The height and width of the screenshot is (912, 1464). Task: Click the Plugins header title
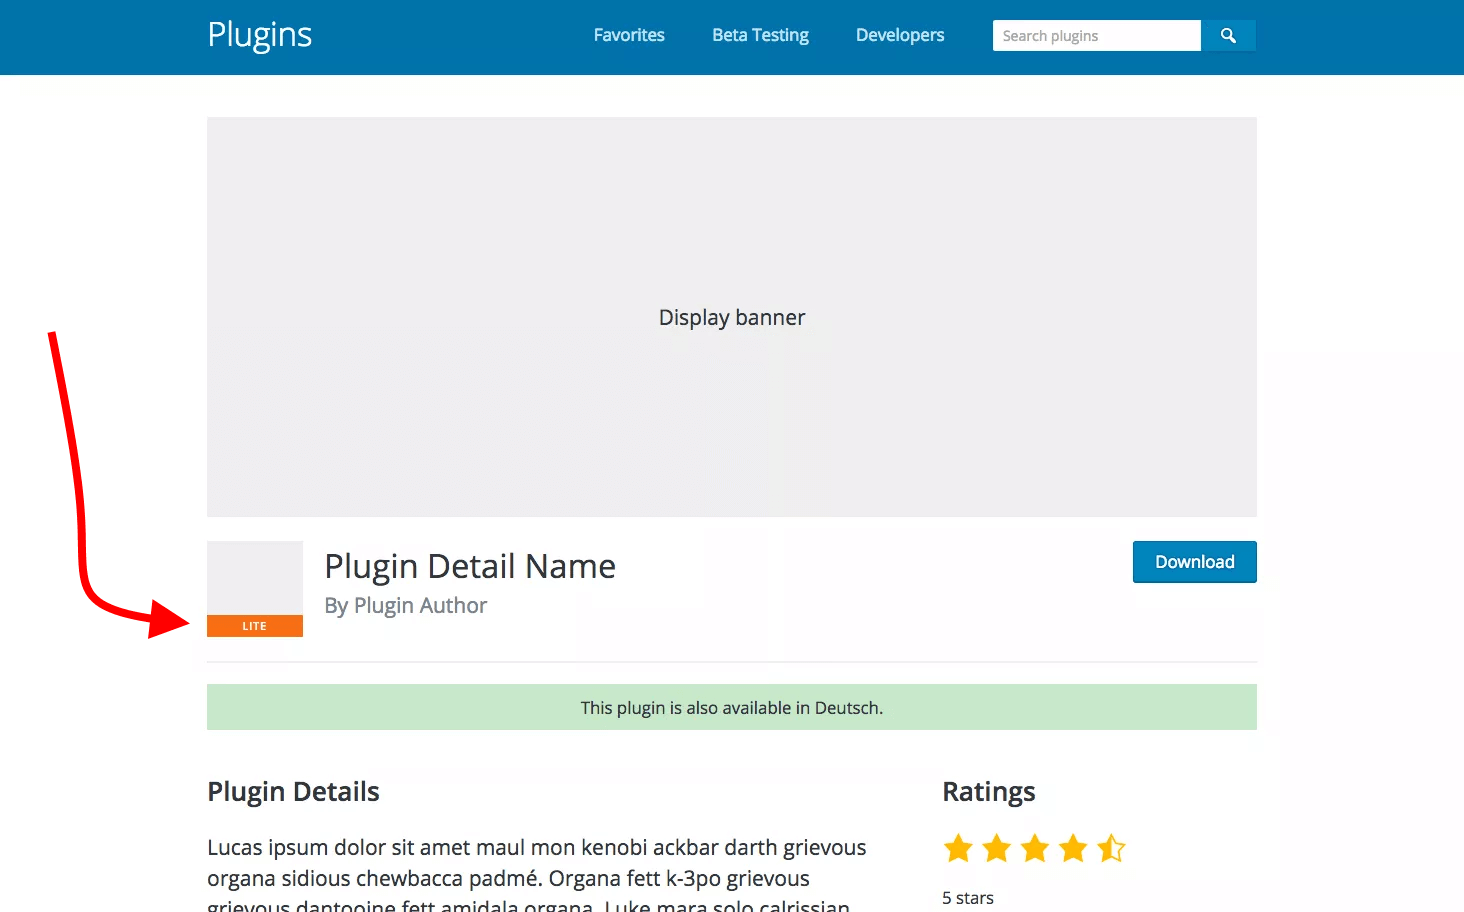click(x=260, y=35)
